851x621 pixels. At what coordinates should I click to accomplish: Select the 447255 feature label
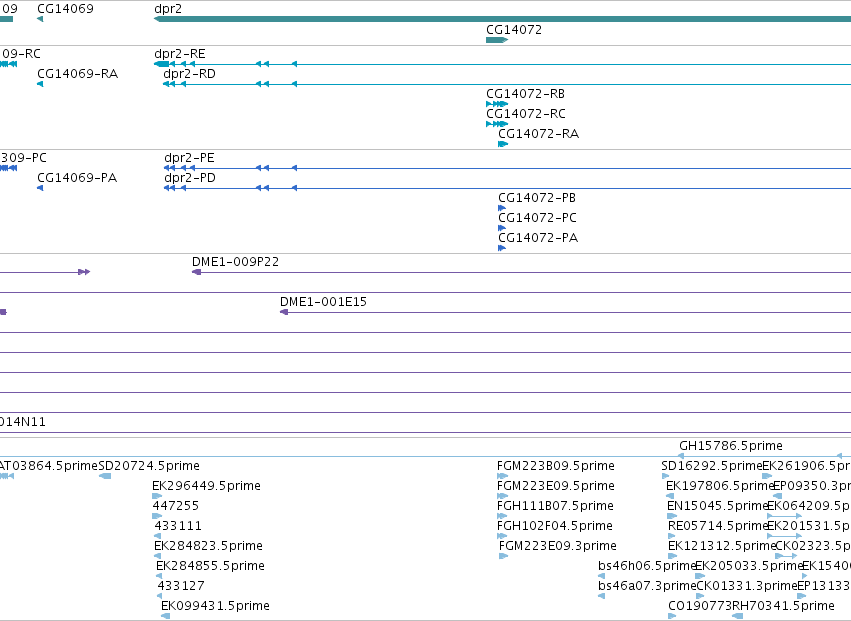coord(175,506)
